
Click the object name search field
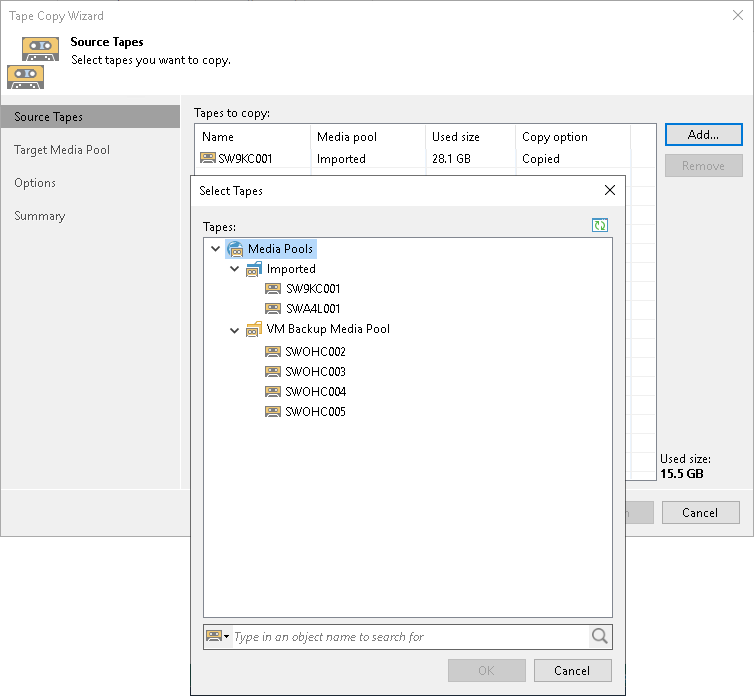[411, 636]
